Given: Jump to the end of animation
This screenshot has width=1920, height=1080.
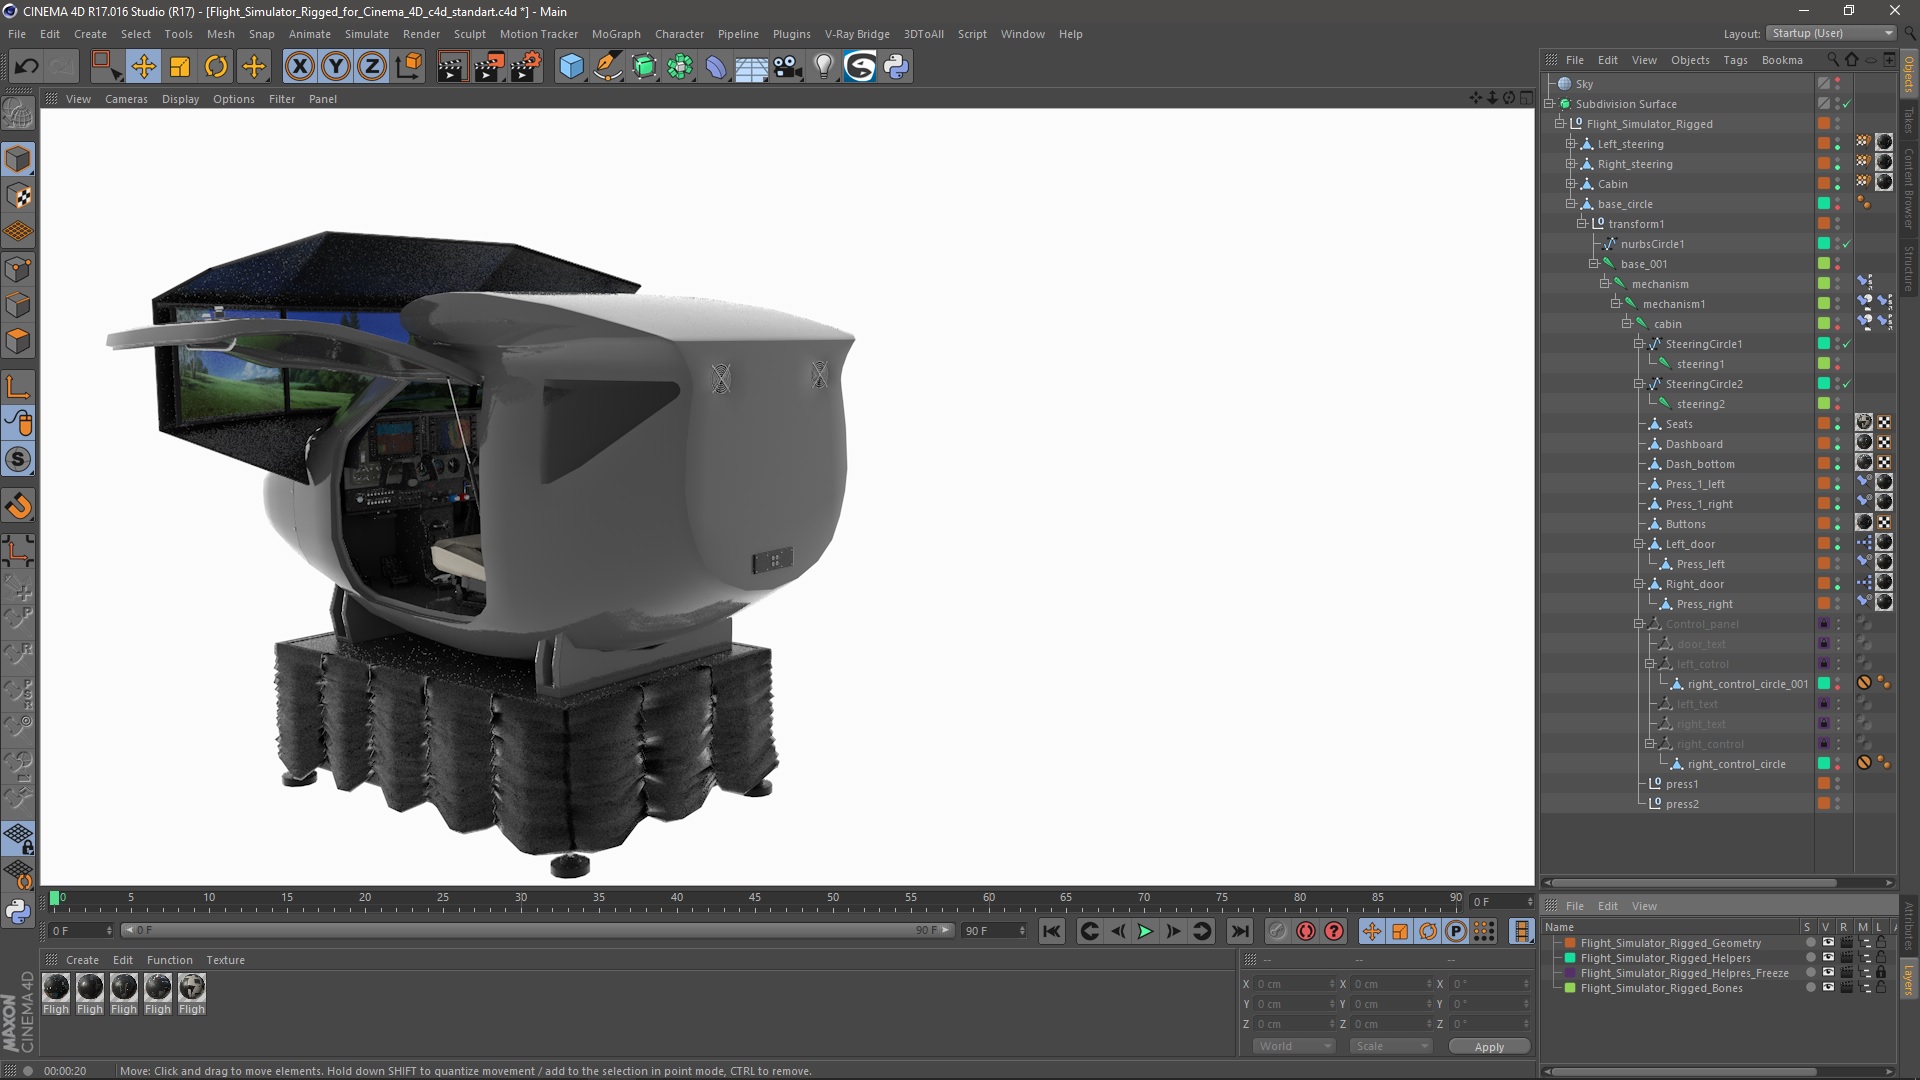Looking at the screenshot, I should coord(1240,931).
